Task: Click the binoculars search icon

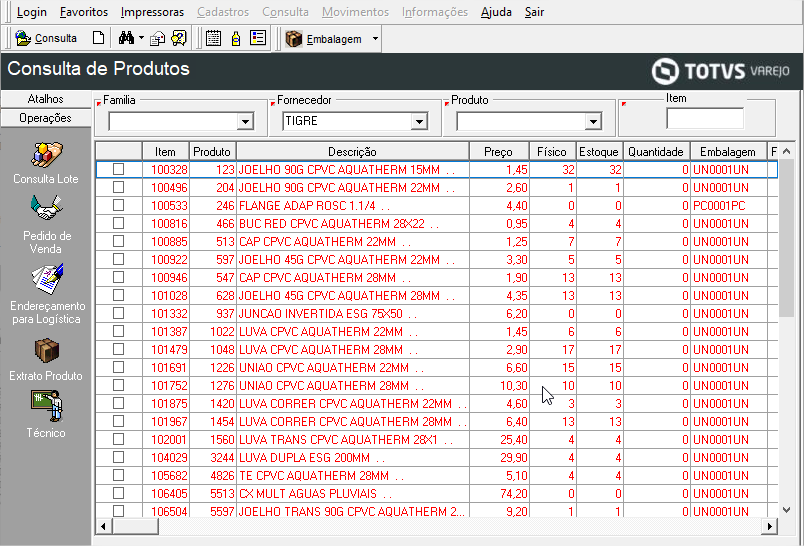Action: coord(126,38)
